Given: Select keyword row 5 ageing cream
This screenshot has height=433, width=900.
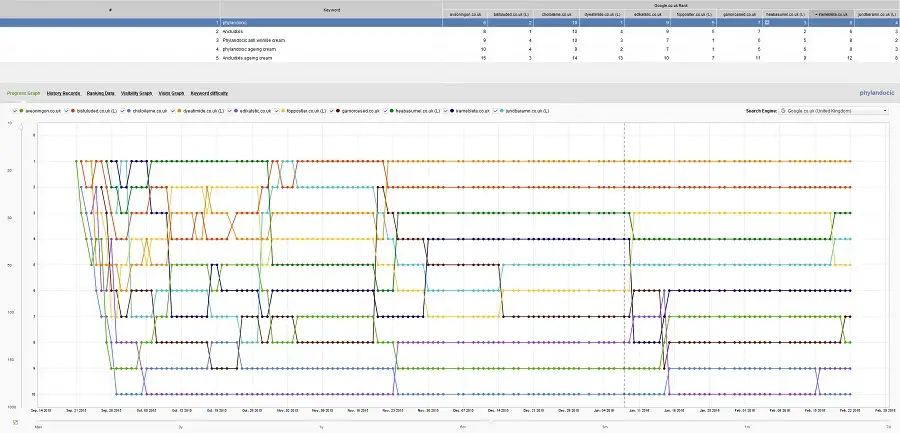Looking at the screenshot, I should [450, 58].
